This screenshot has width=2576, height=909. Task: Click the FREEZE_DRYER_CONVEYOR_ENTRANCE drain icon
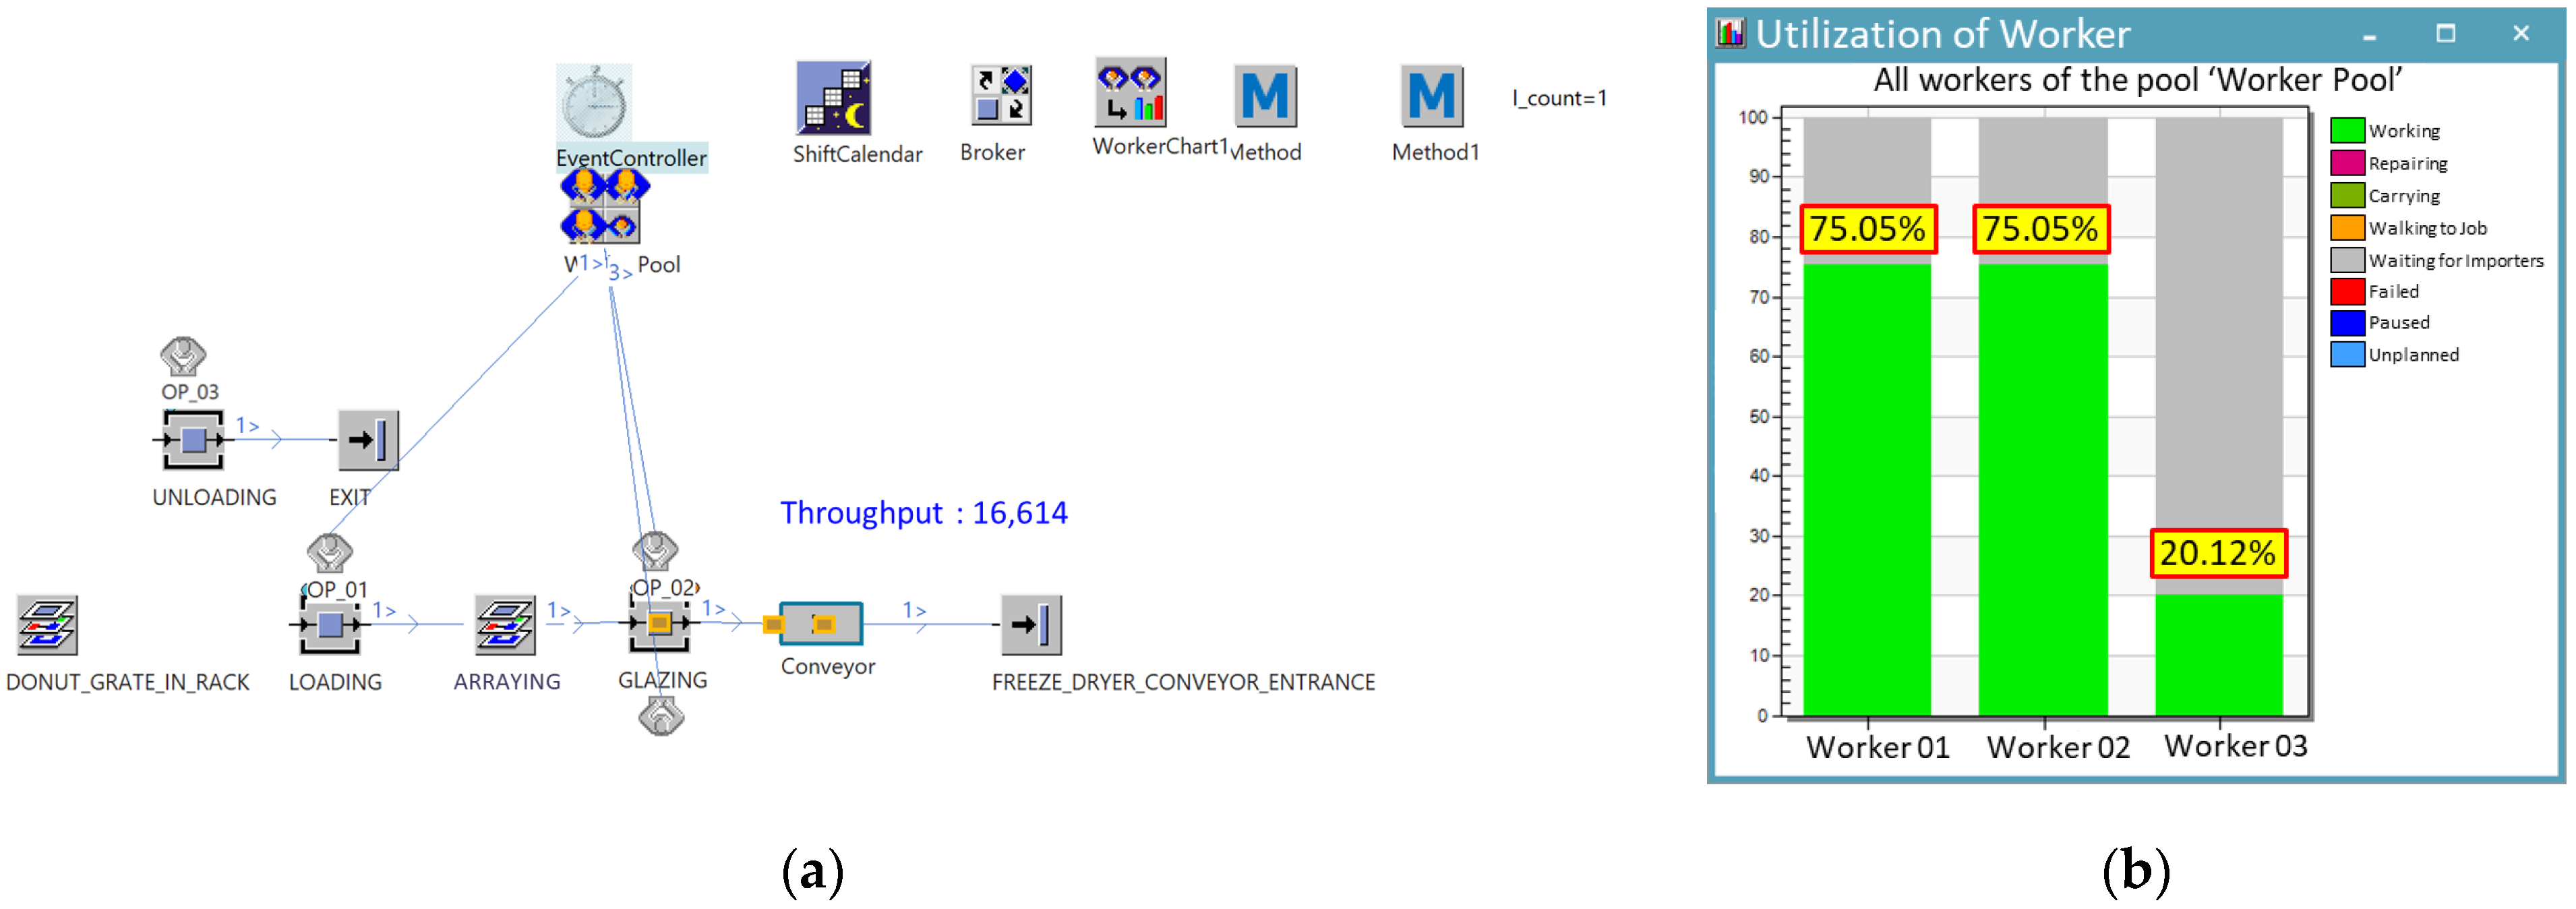tap(1031, 625)
